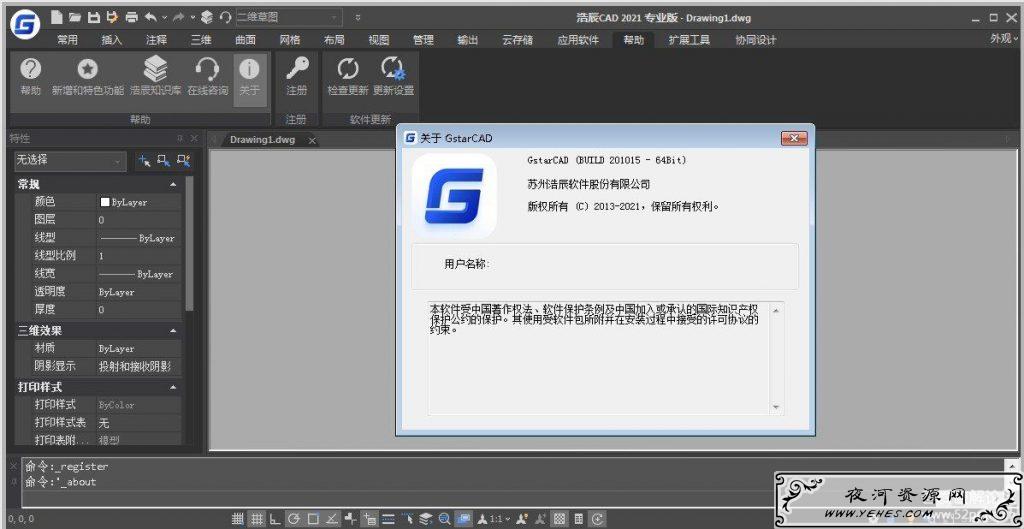
Task: Toggle dynamic UCS plus icon in status bar
Action: [x=351, y=519]
